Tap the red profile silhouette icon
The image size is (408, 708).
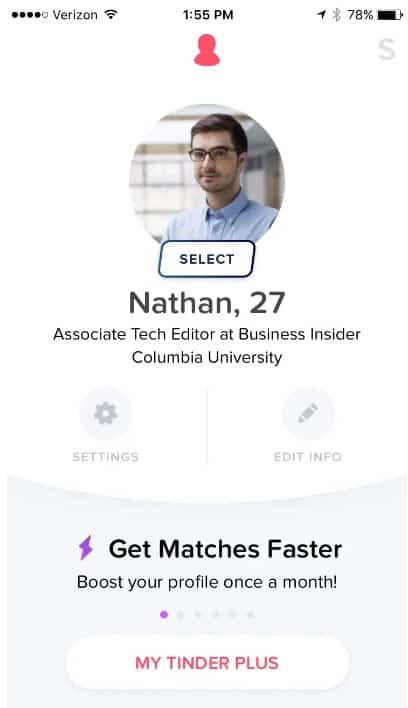tap(207, 50)
